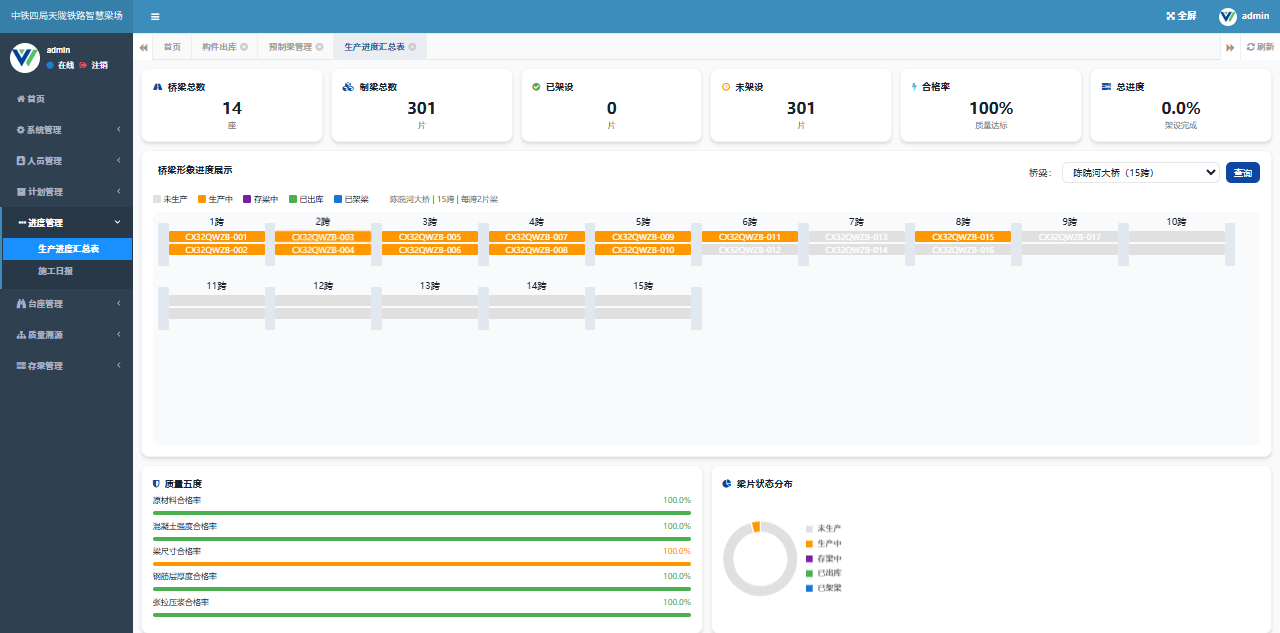Select beam CX32QWZB-001 in span 1
Viewport: 1280px width, 633px height.
point(217,237)
